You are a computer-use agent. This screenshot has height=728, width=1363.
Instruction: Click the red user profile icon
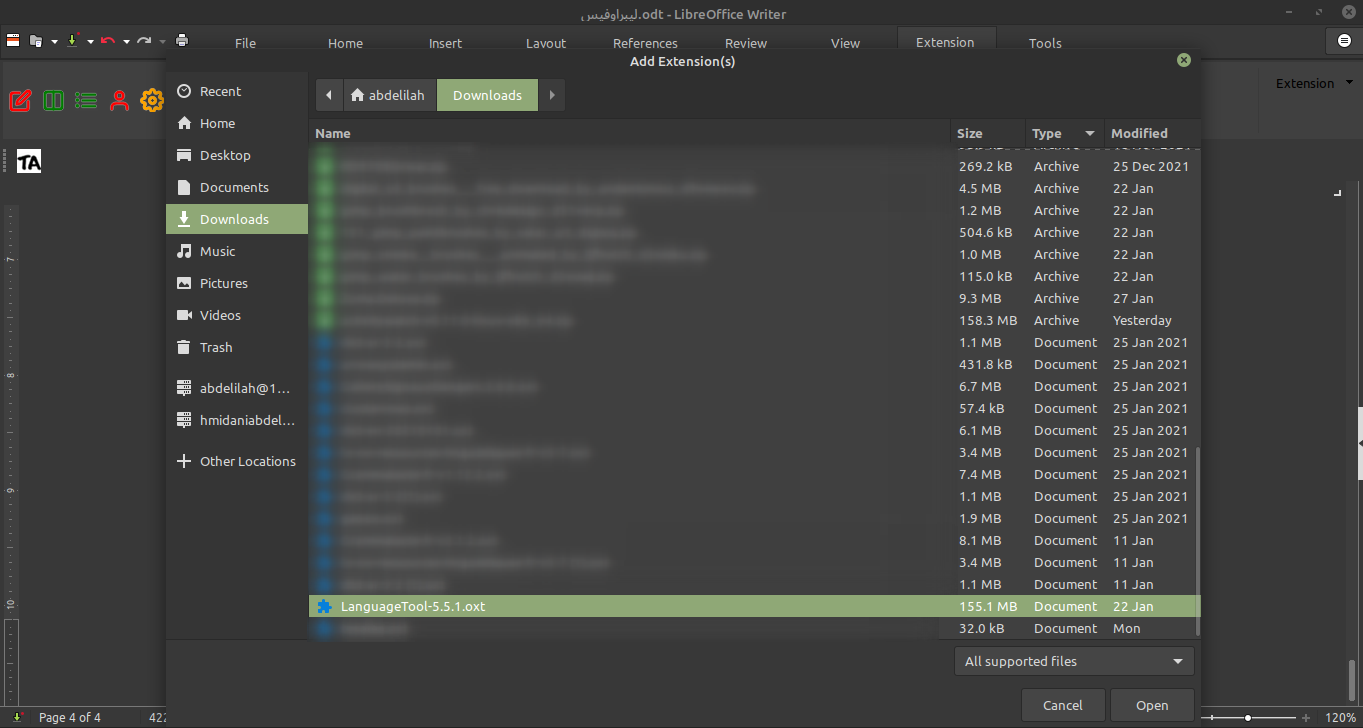pos(119,100)
